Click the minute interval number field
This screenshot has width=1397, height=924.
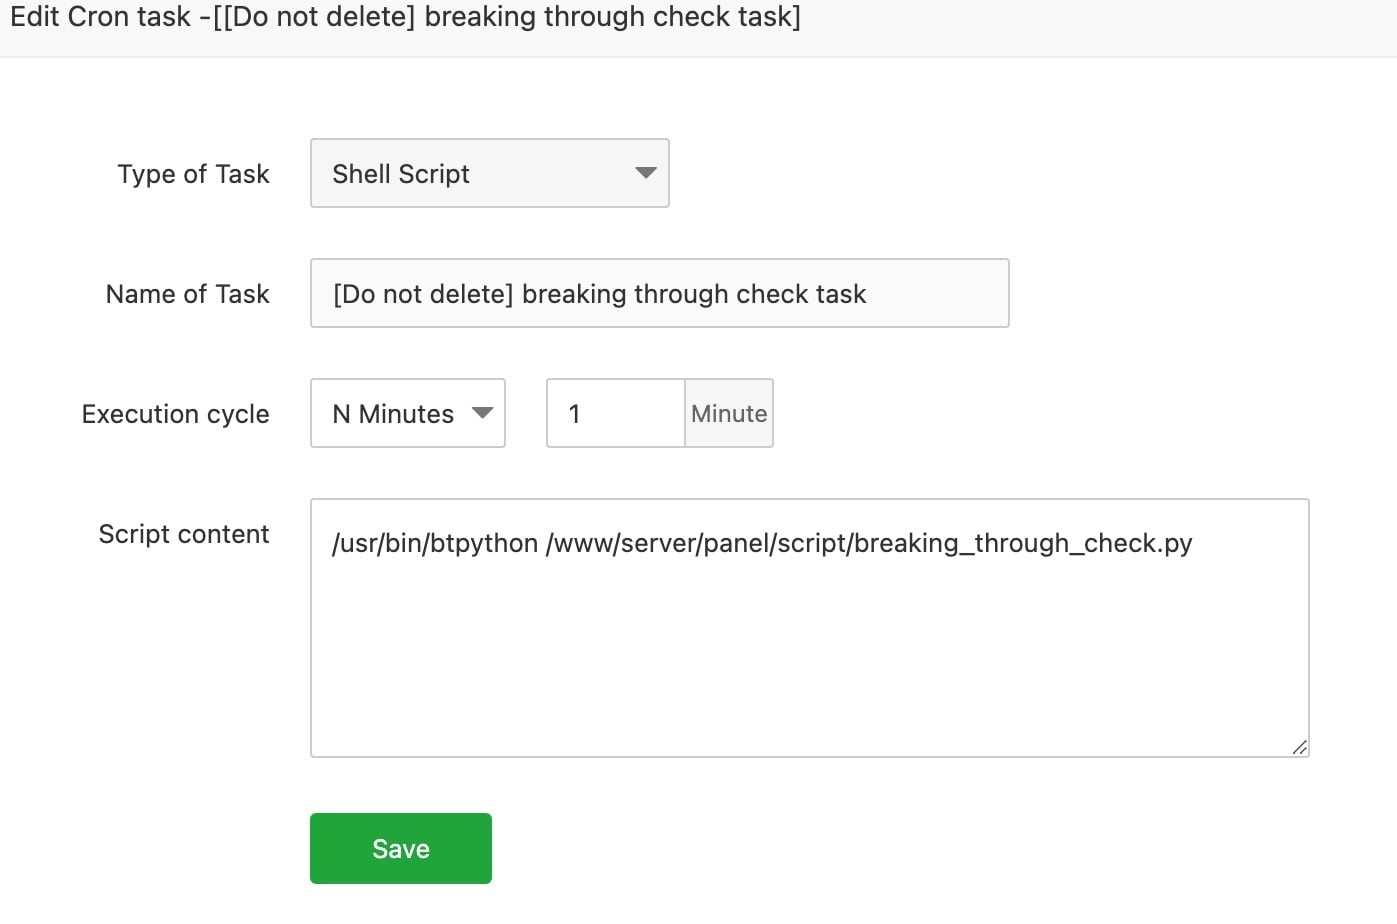click(x=615, y=413)
